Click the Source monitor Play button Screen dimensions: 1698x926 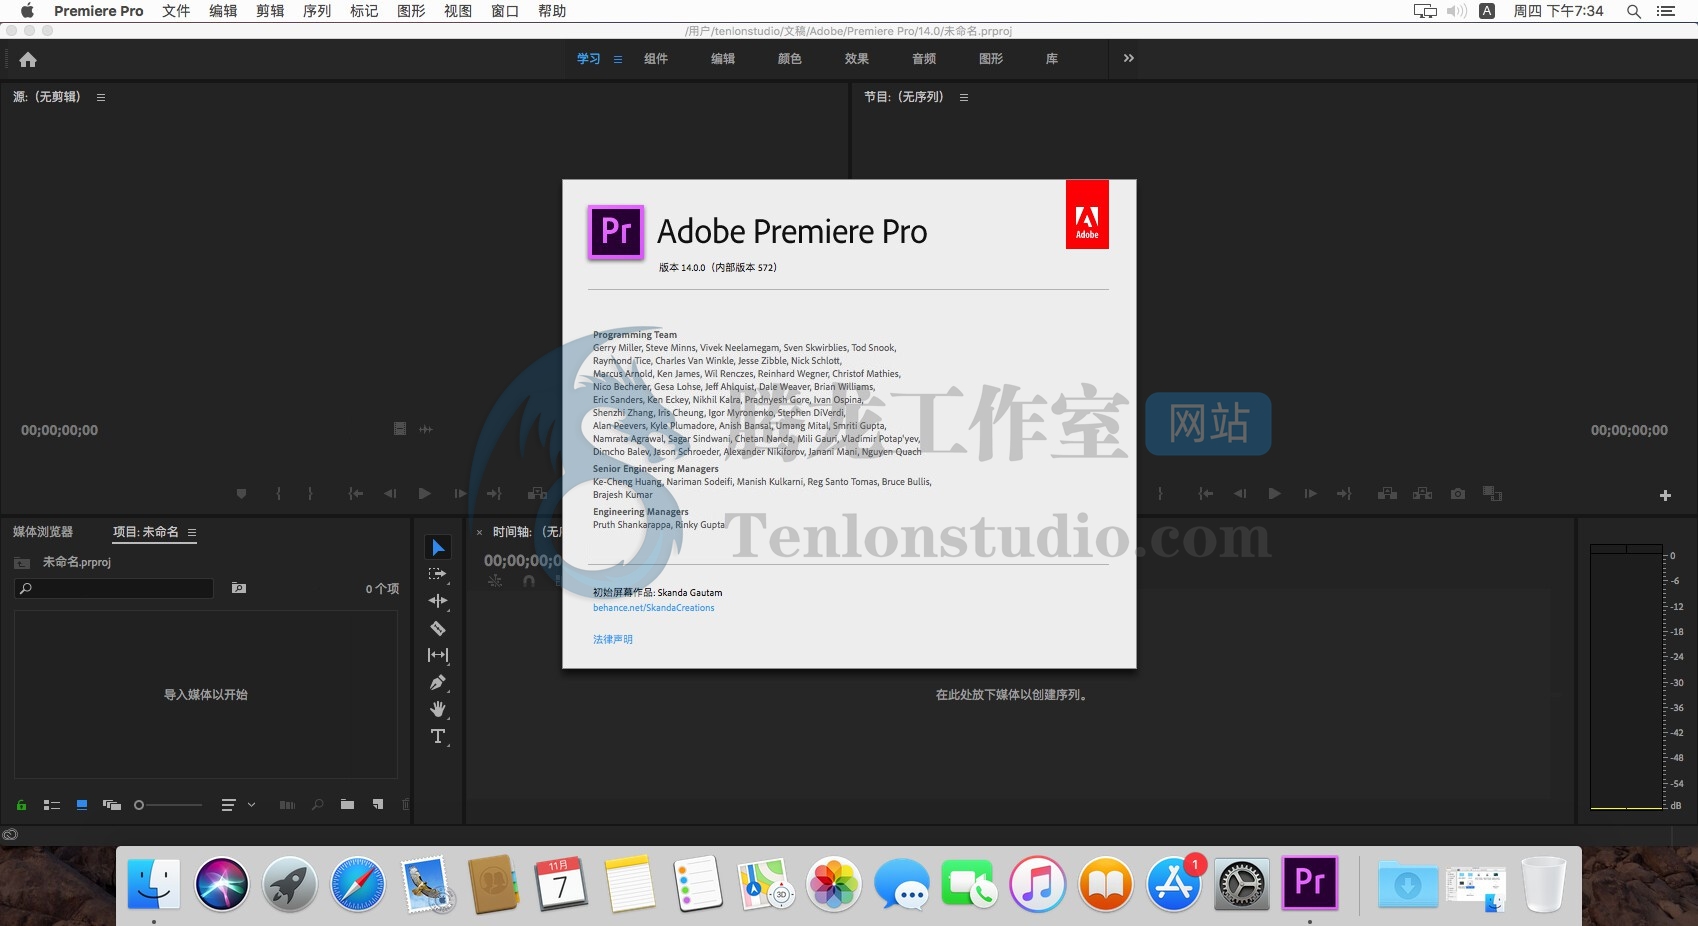(x=424, y=494)
